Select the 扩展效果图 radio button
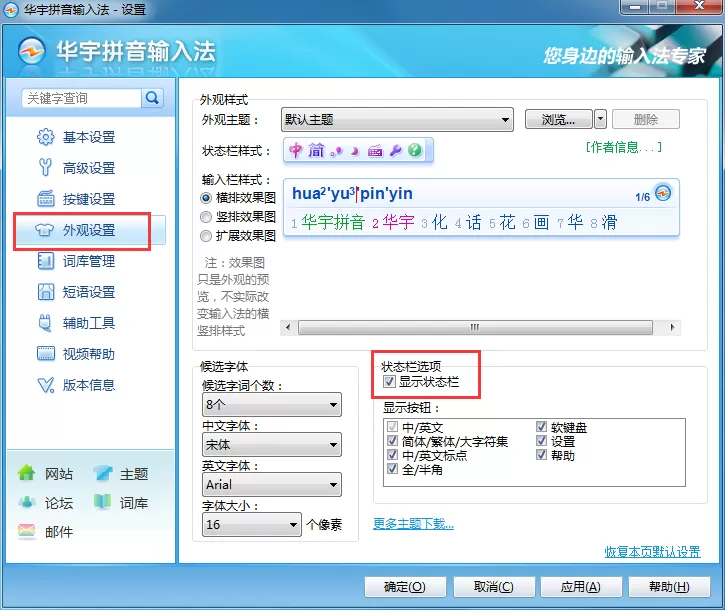Image resolution: width=725 pixels, height=610 pixels. pos(206,236)
